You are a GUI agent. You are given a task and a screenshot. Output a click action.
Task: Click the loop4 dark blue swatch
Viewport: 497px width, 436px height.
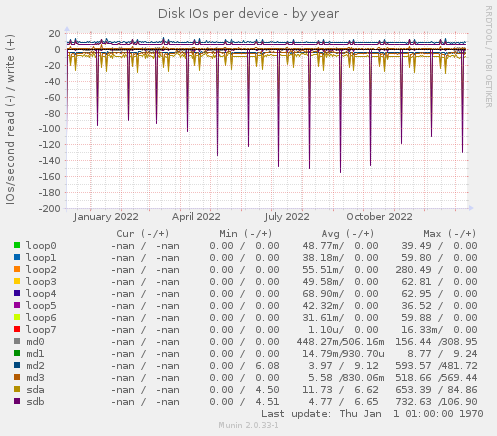(x=17, y=293)
